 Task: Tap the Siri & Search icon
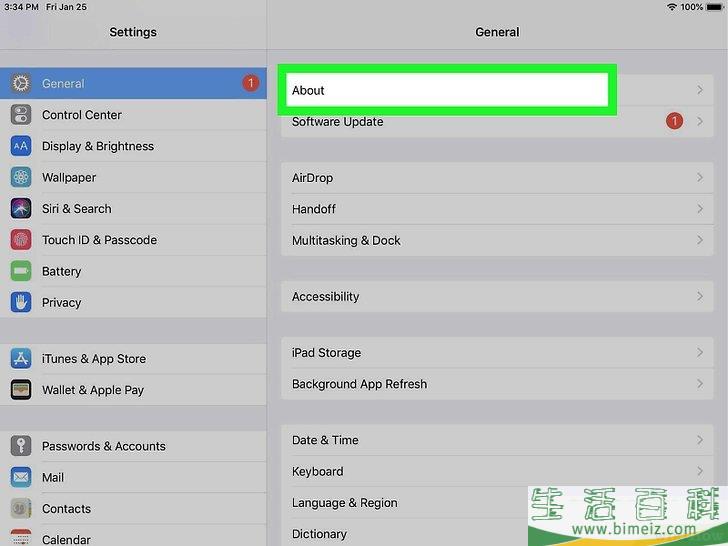[21, 208]
